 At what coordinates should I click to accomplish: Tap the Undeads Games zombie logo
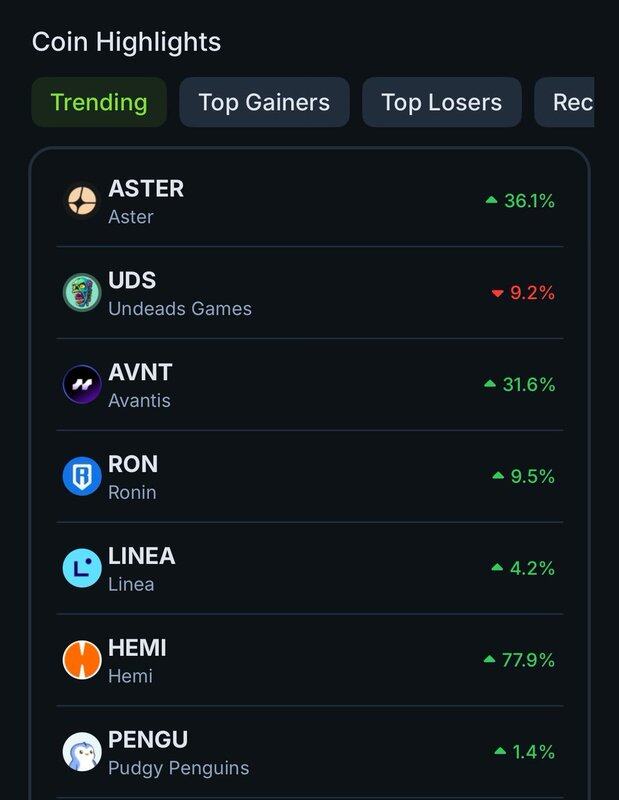(x=82, y=292)
